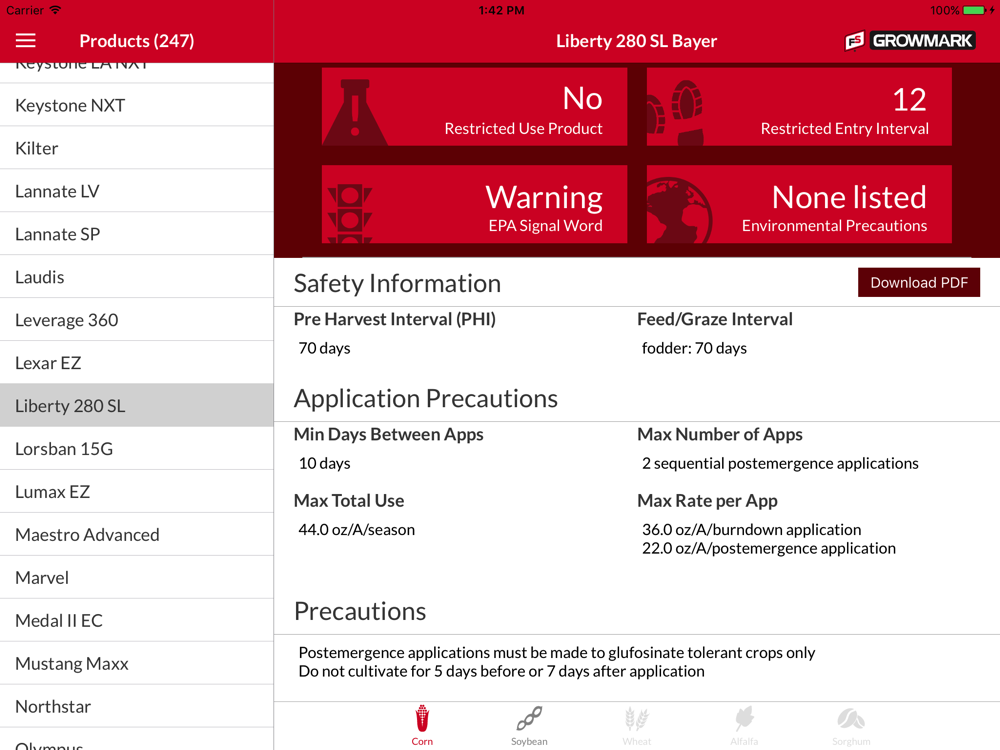Tap the Products (247) header title
1000x750 pixels.
click(x=136, y=41)
